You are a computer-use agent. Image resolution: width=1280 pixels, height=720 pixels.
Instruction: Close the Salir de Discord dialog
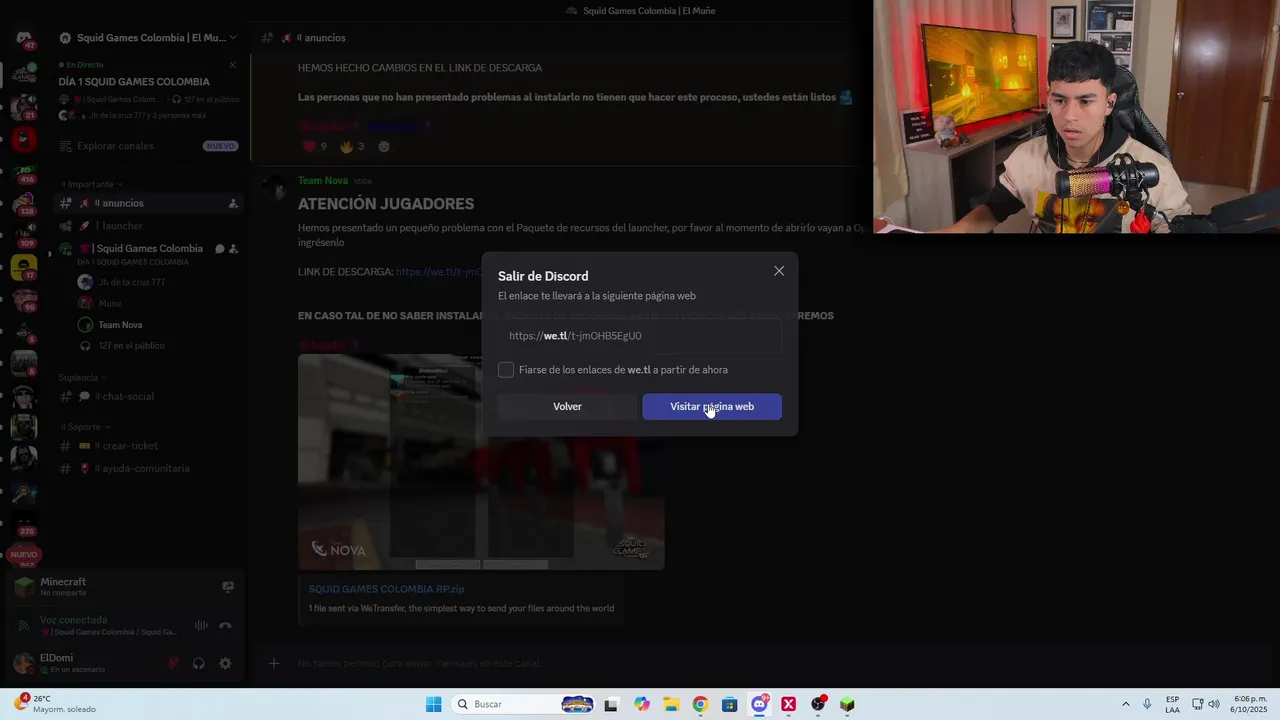pos(779,271)
